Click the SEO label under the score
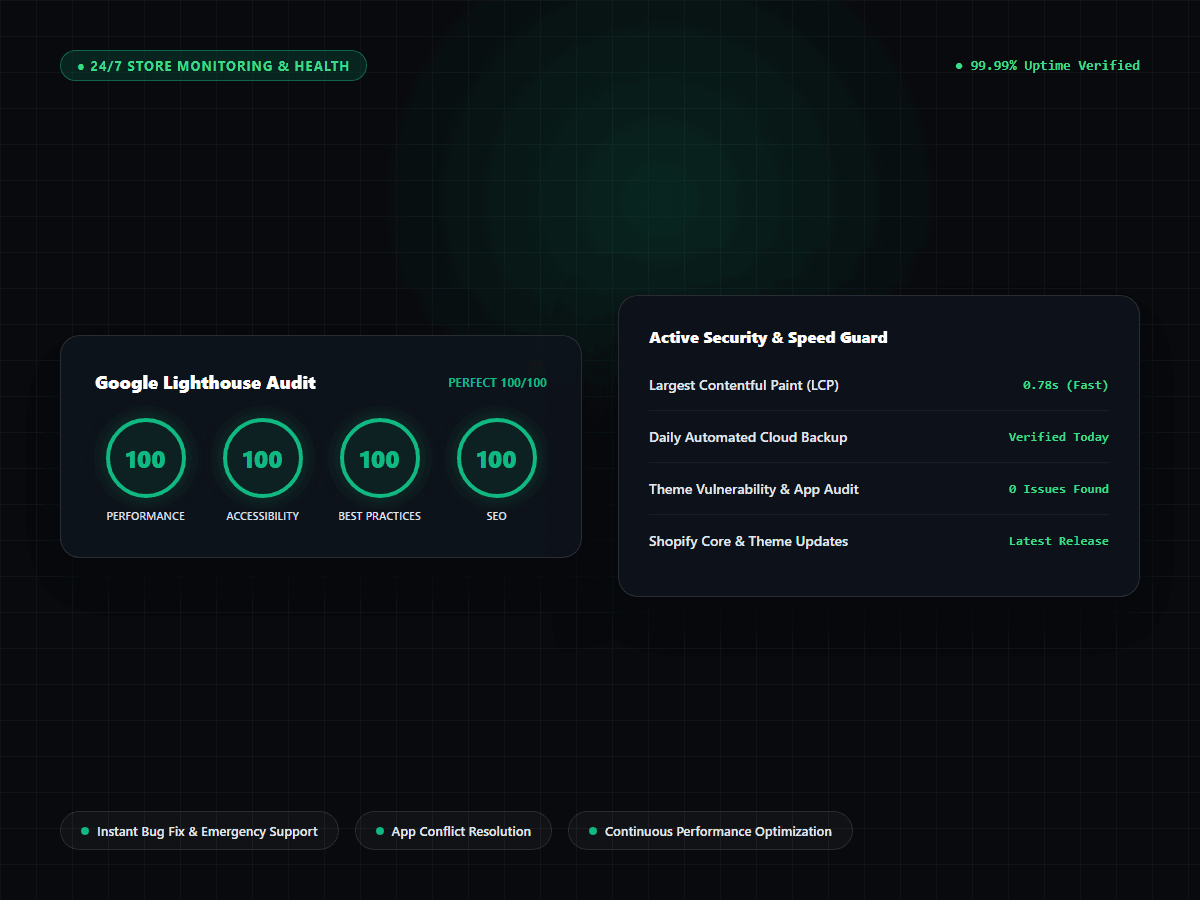This screenshot has width=1200, height=900. point(497,516)
